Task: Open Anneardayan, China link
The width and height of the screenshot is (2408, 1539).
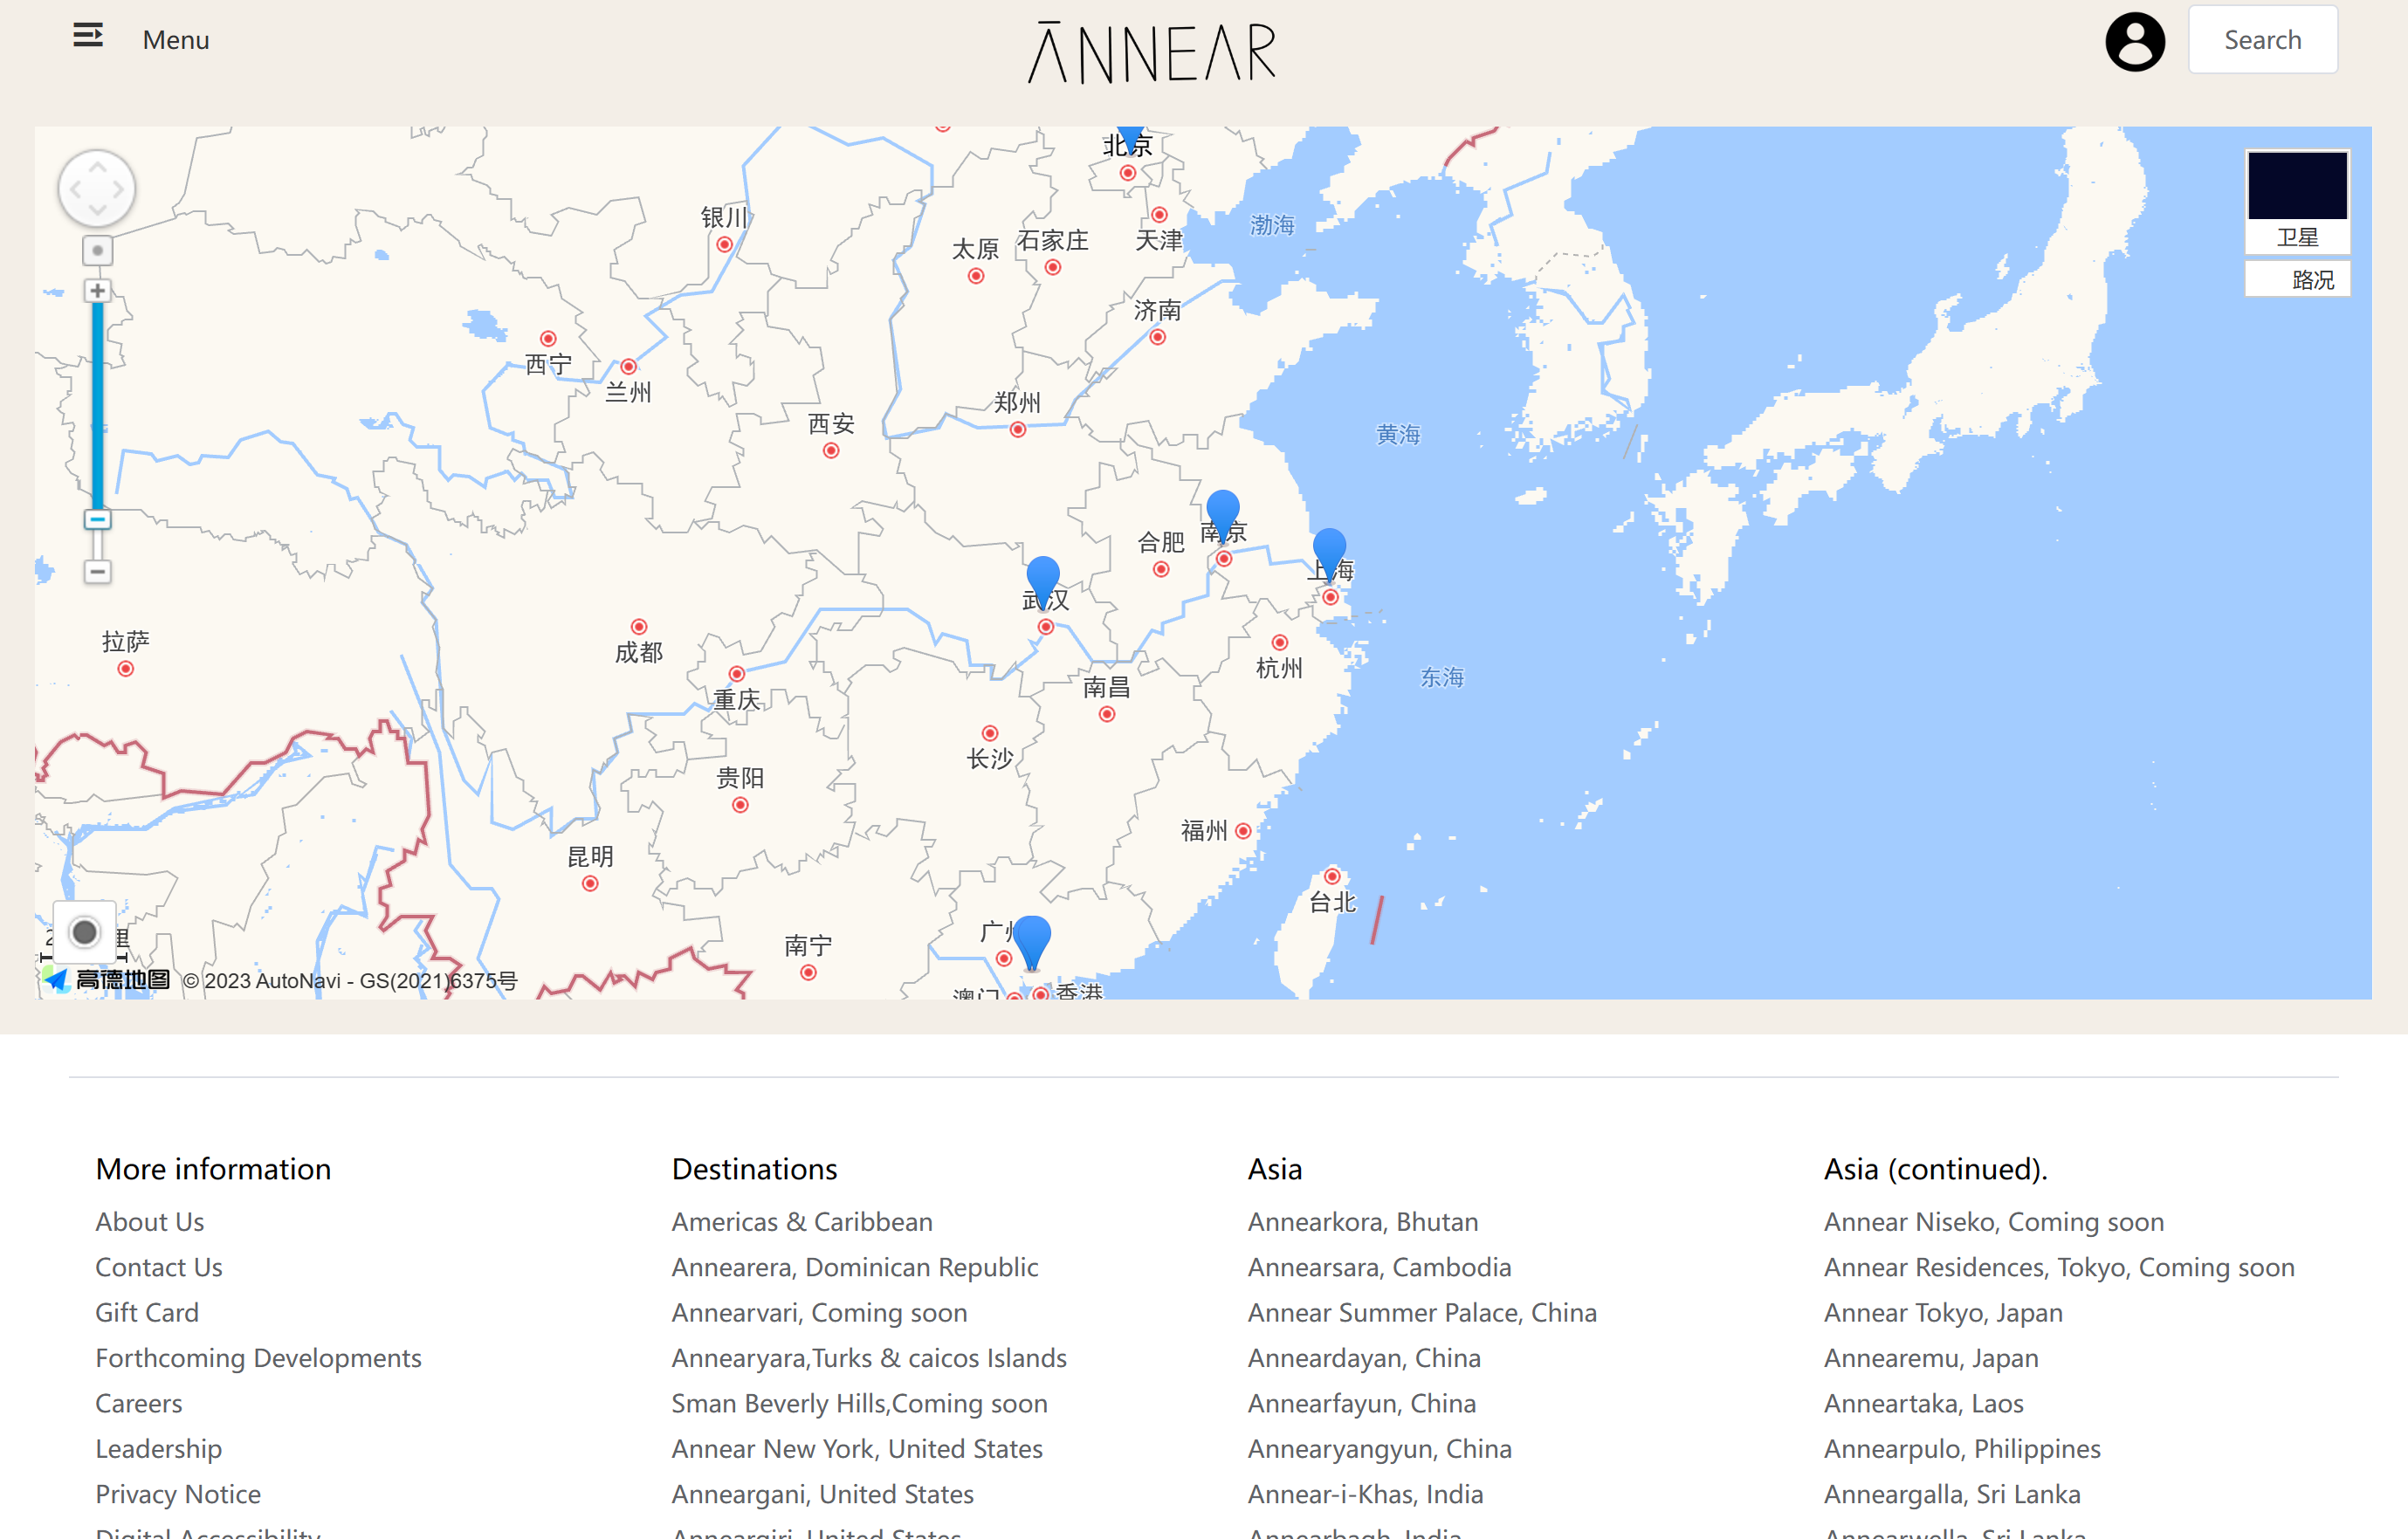Action: [x=1364, y=1358]
